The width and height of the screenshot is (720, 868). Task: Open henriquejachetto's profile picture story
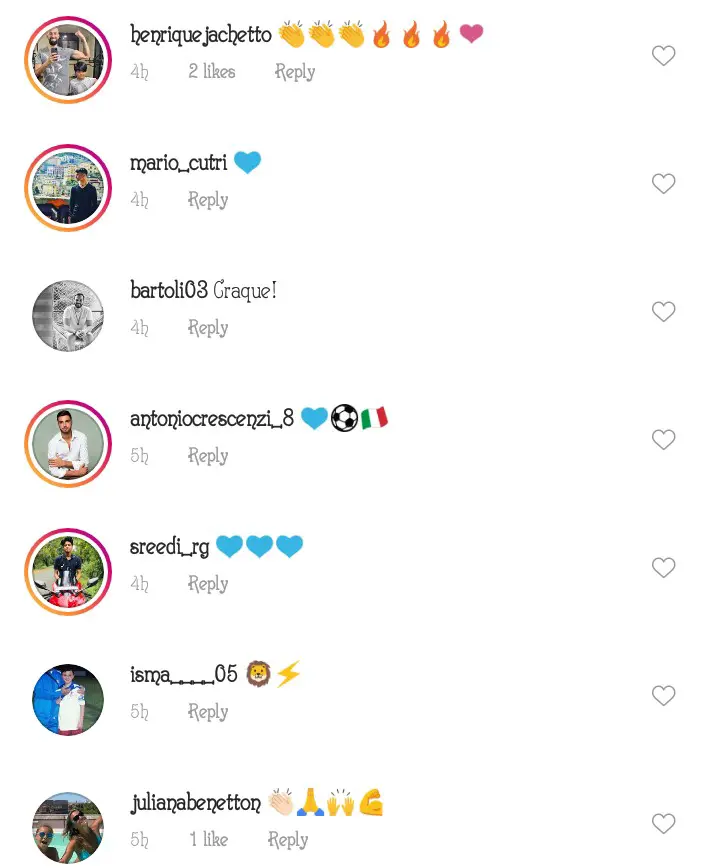(x=68, y=60)
